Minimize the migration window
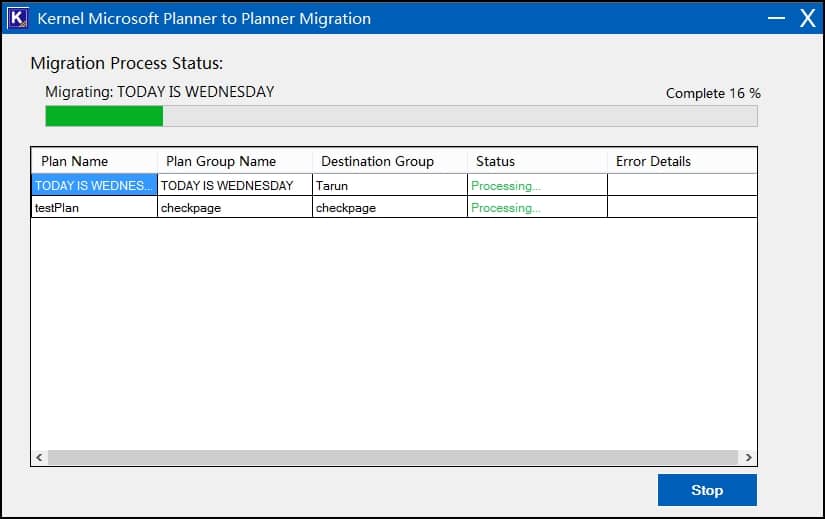The height and width of the screenshot is (519, 825). coord(776,18)
